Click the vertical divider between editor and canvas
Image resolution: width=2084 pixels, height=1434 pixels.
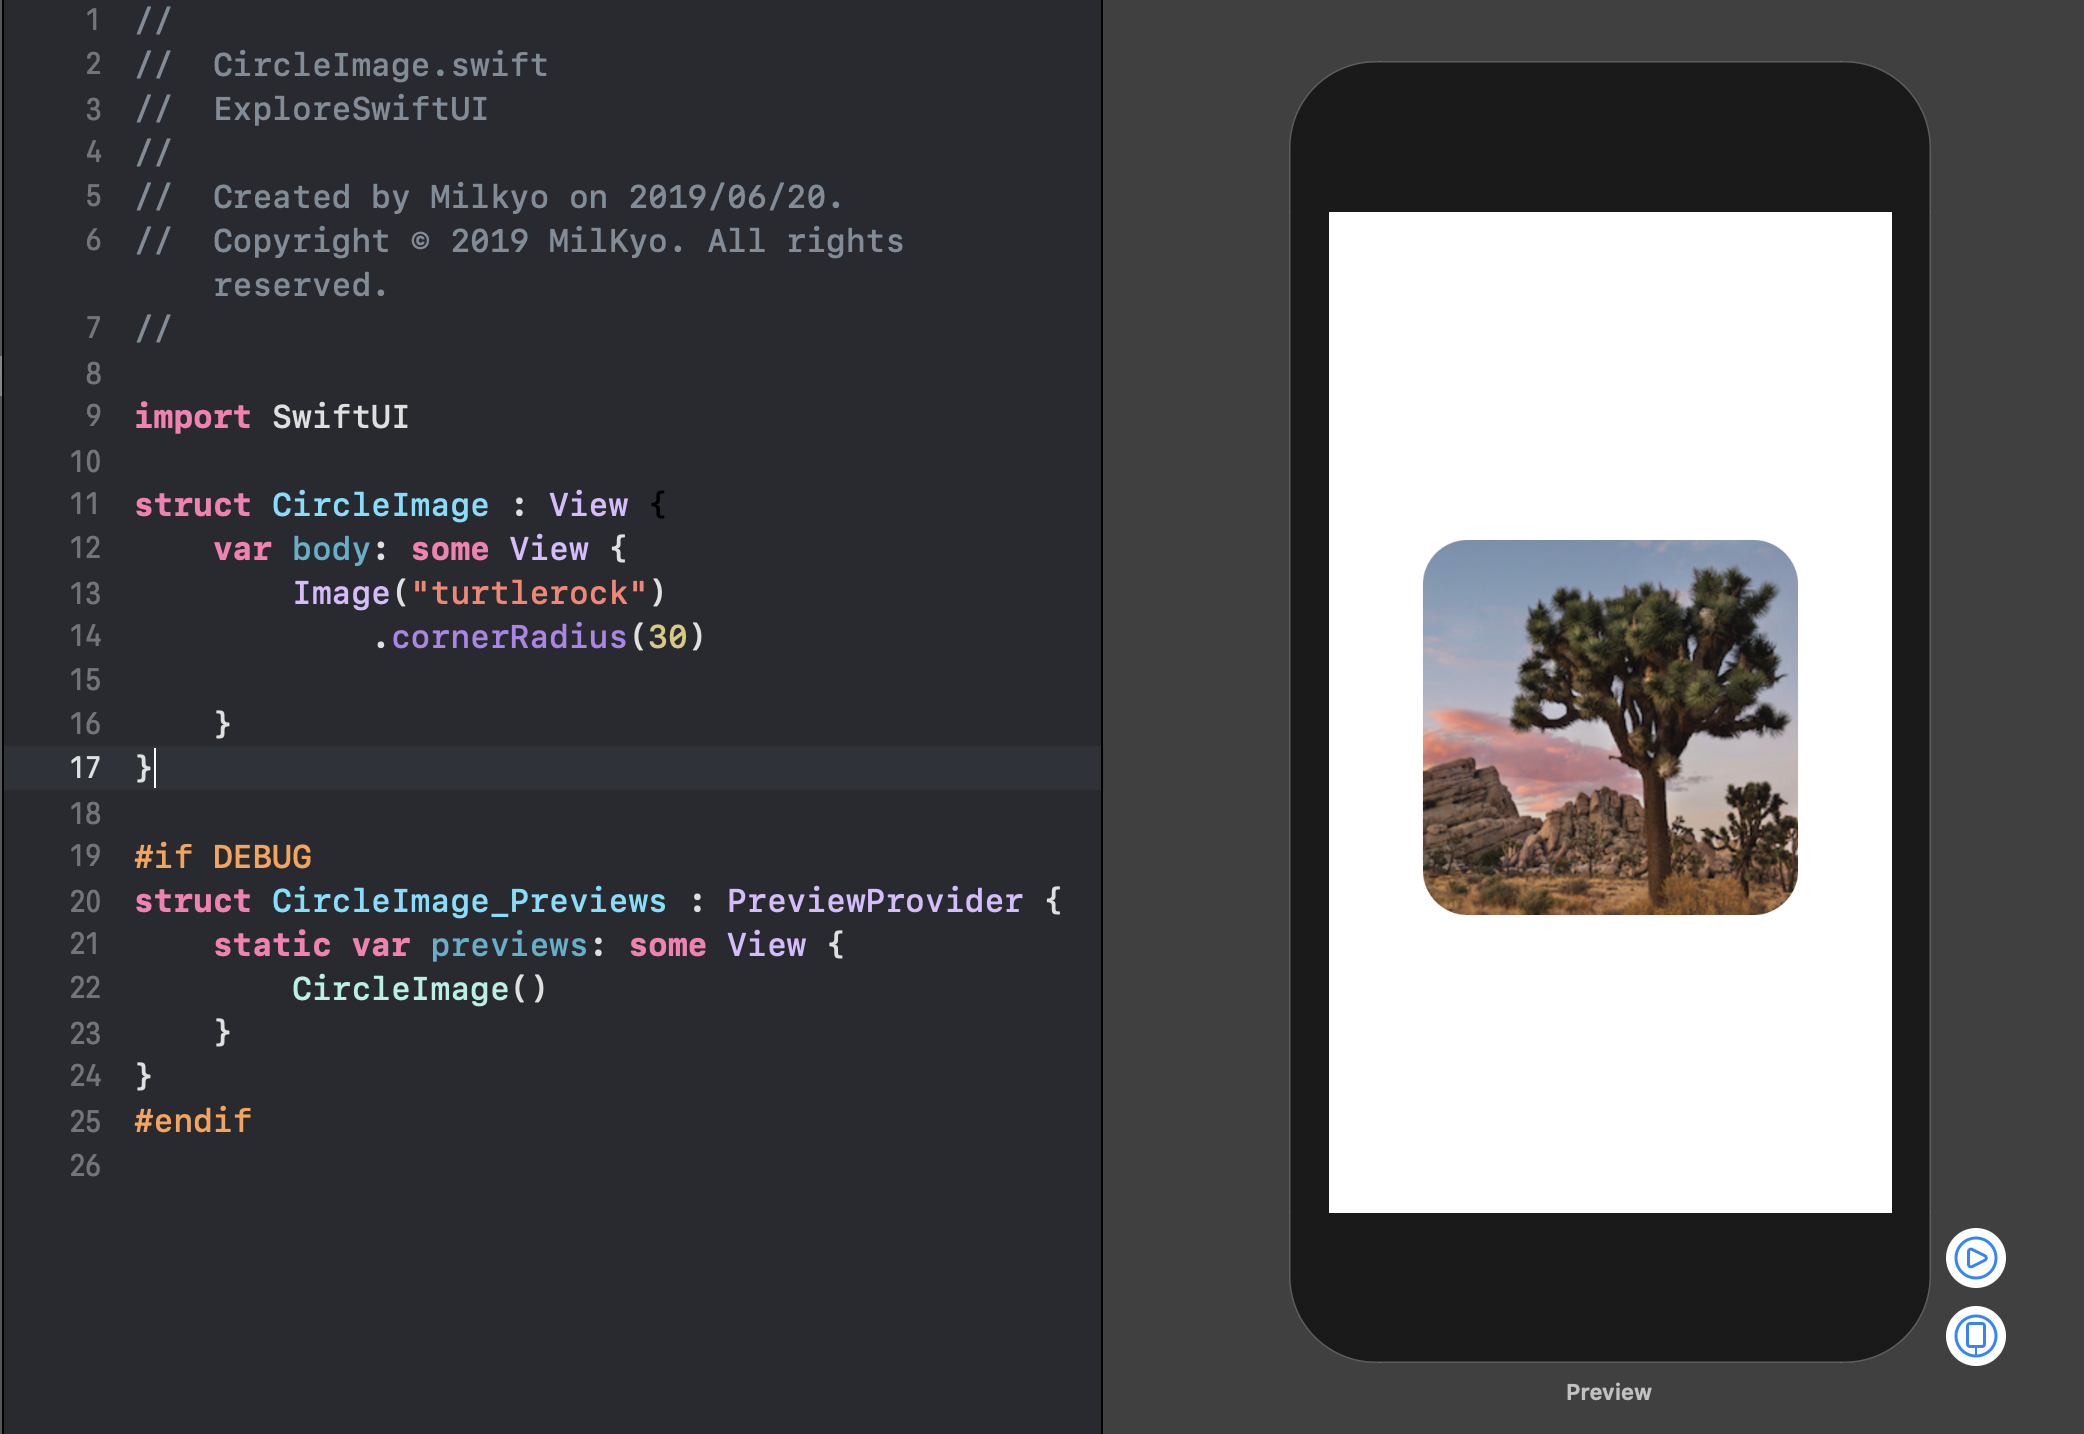click(1102, 717)
